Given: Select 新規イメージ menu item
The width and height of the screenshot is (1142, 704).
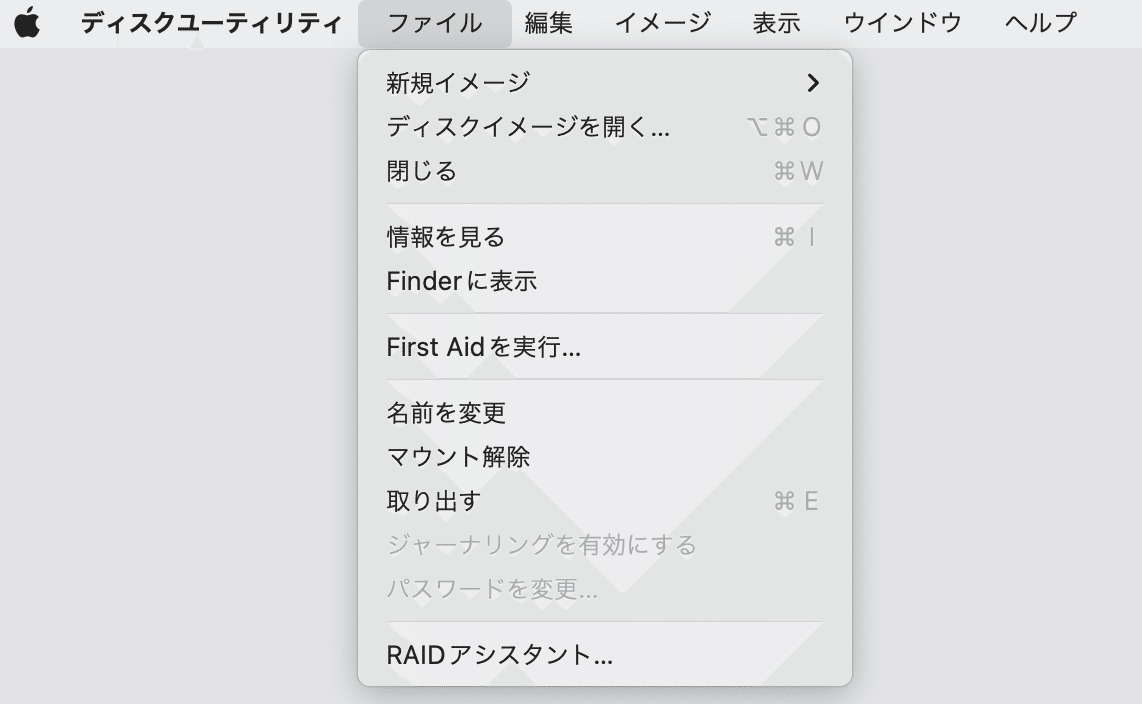Looking at the screenshot, I should (x=458, y=83).
